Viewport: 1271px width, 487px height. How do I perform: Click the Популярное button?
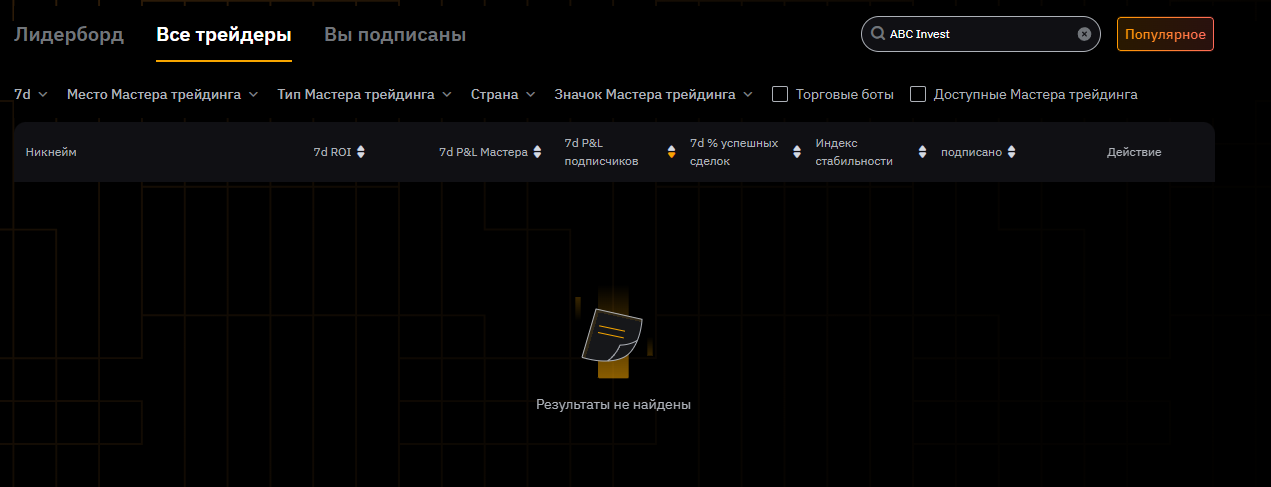point(1165,34)
